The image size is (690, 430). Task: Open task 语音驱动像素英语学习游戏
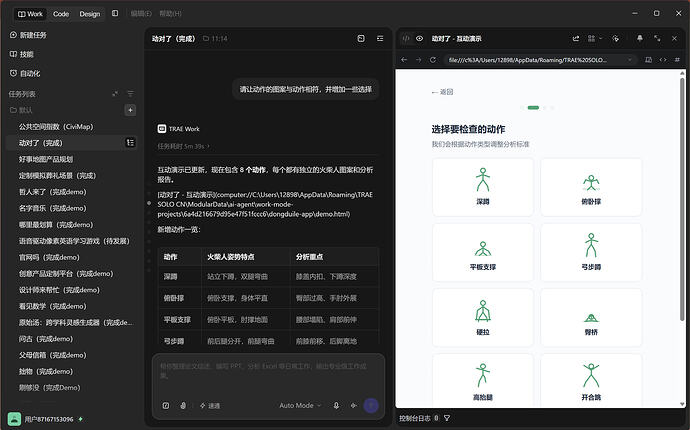pyautogui.click(x=74, y=241)
